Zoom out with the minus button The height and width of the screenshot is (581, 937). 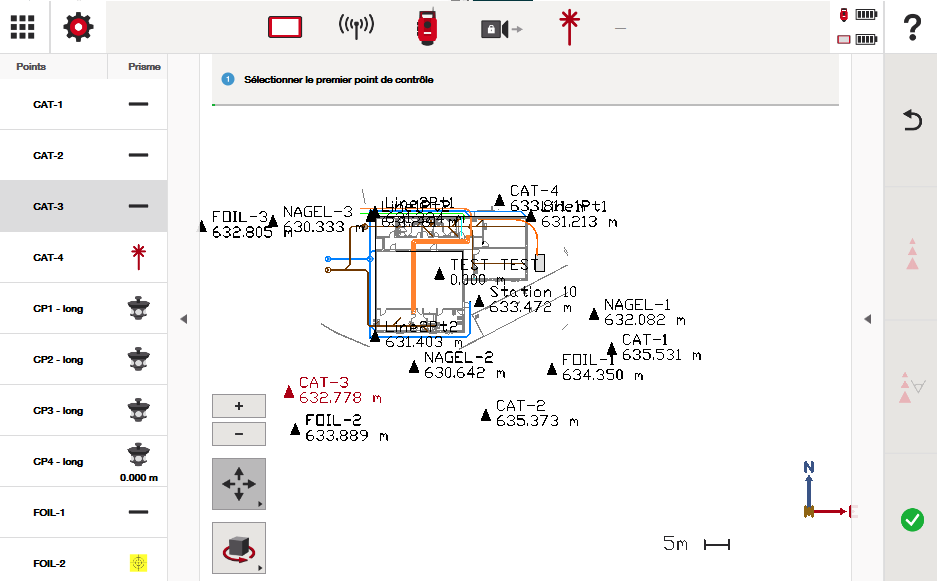tap(239, 434)
